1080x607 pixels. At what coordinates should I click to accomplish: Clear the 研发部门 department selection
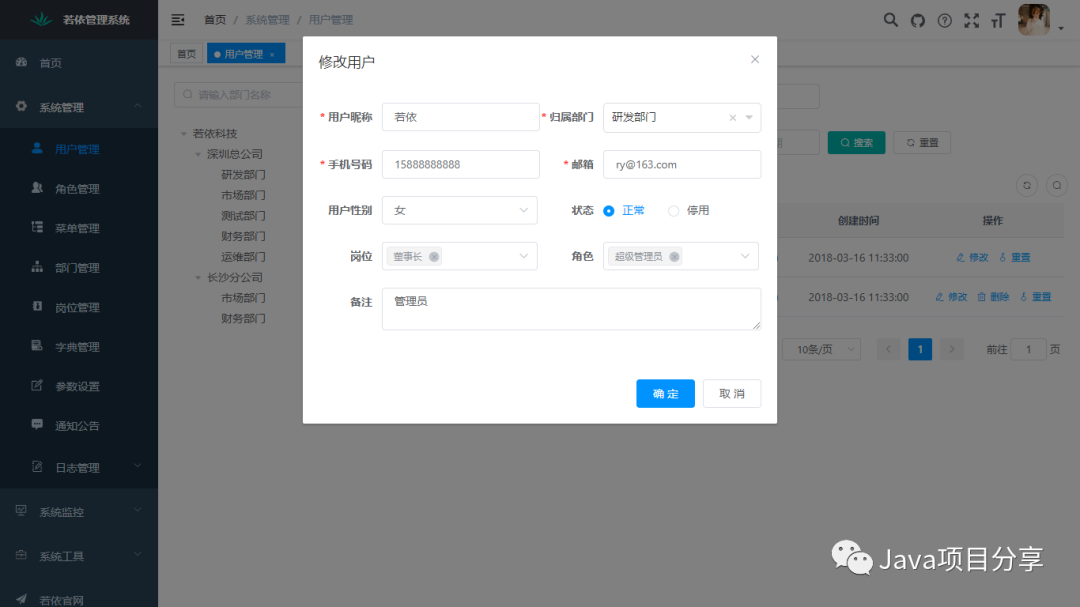[732, 118]
